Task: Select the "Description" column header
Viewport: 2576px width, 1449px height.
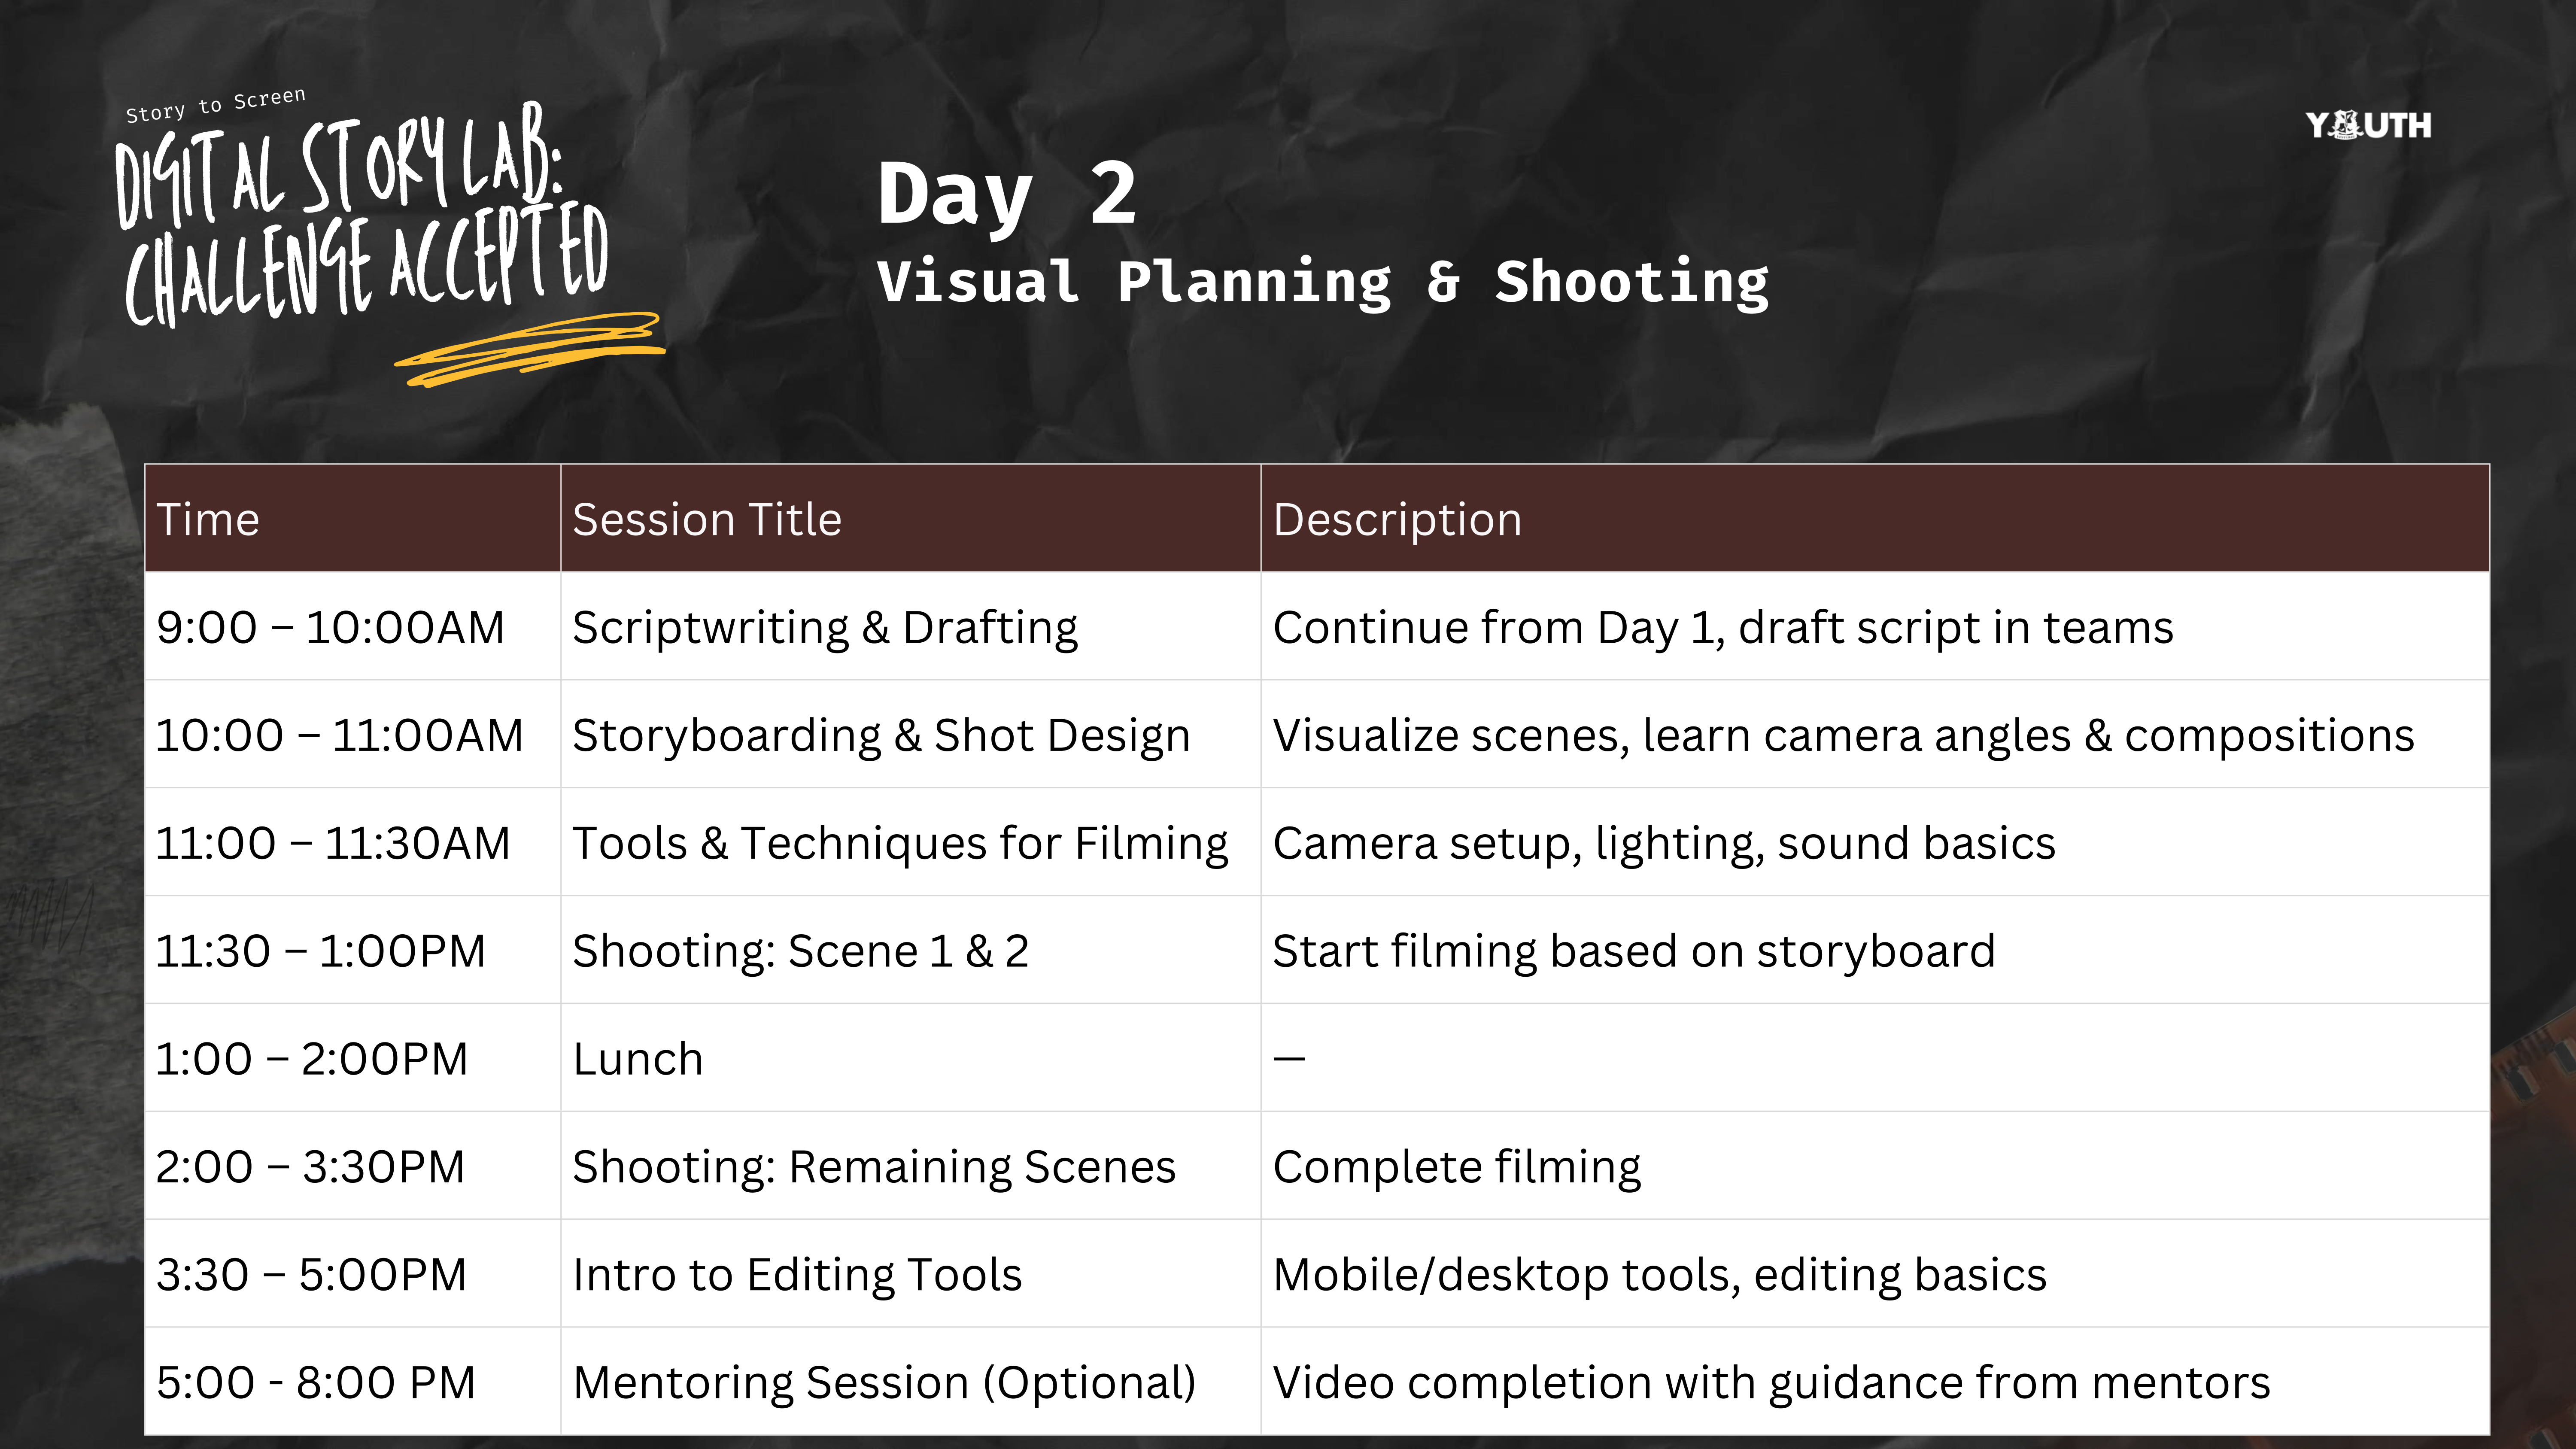Action: (1396, 520)
